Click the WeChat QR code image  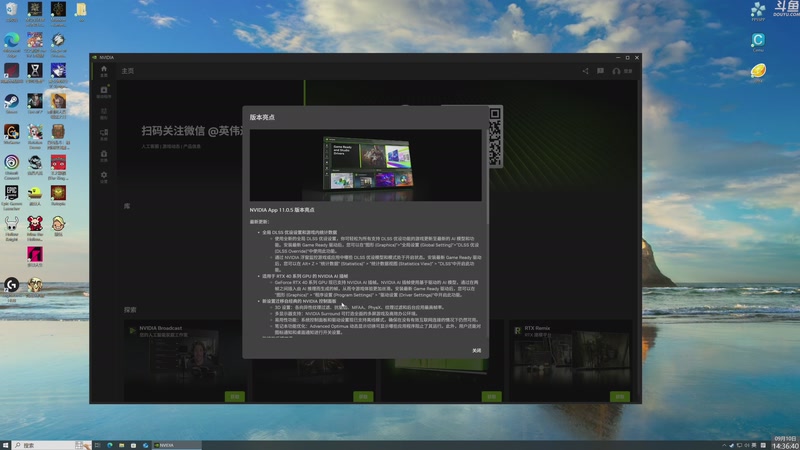(495, 136)
